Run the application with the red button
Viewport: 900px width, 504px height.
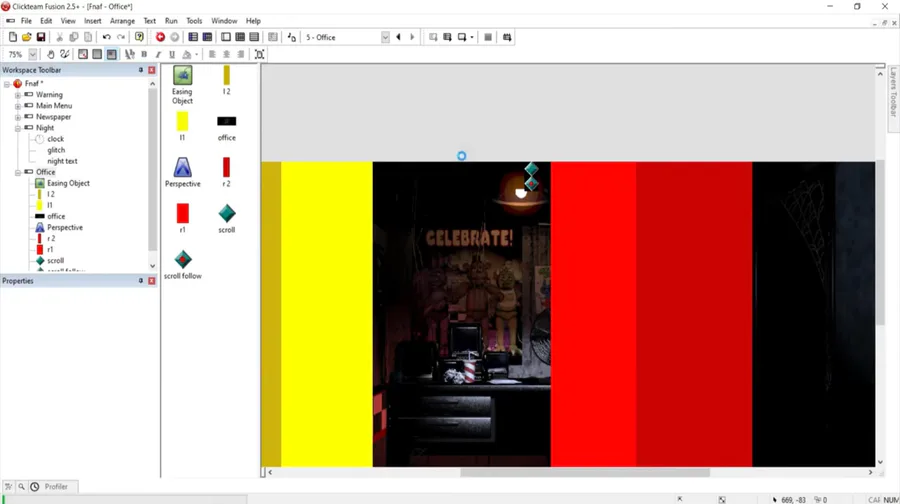click(160, 37)
